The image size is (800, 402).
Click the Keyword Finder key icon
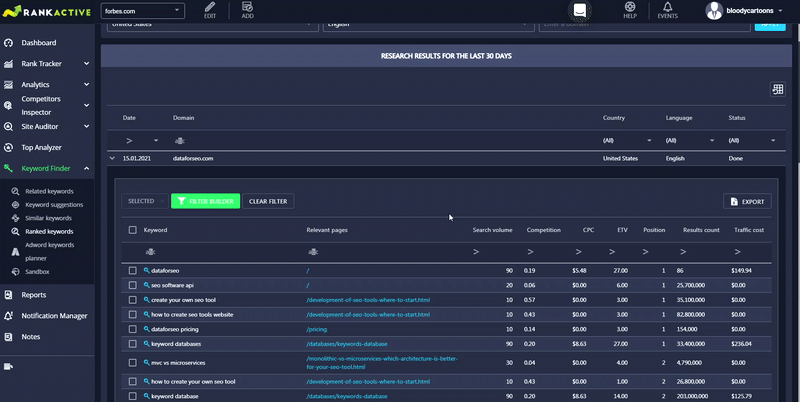coord(8,168)
